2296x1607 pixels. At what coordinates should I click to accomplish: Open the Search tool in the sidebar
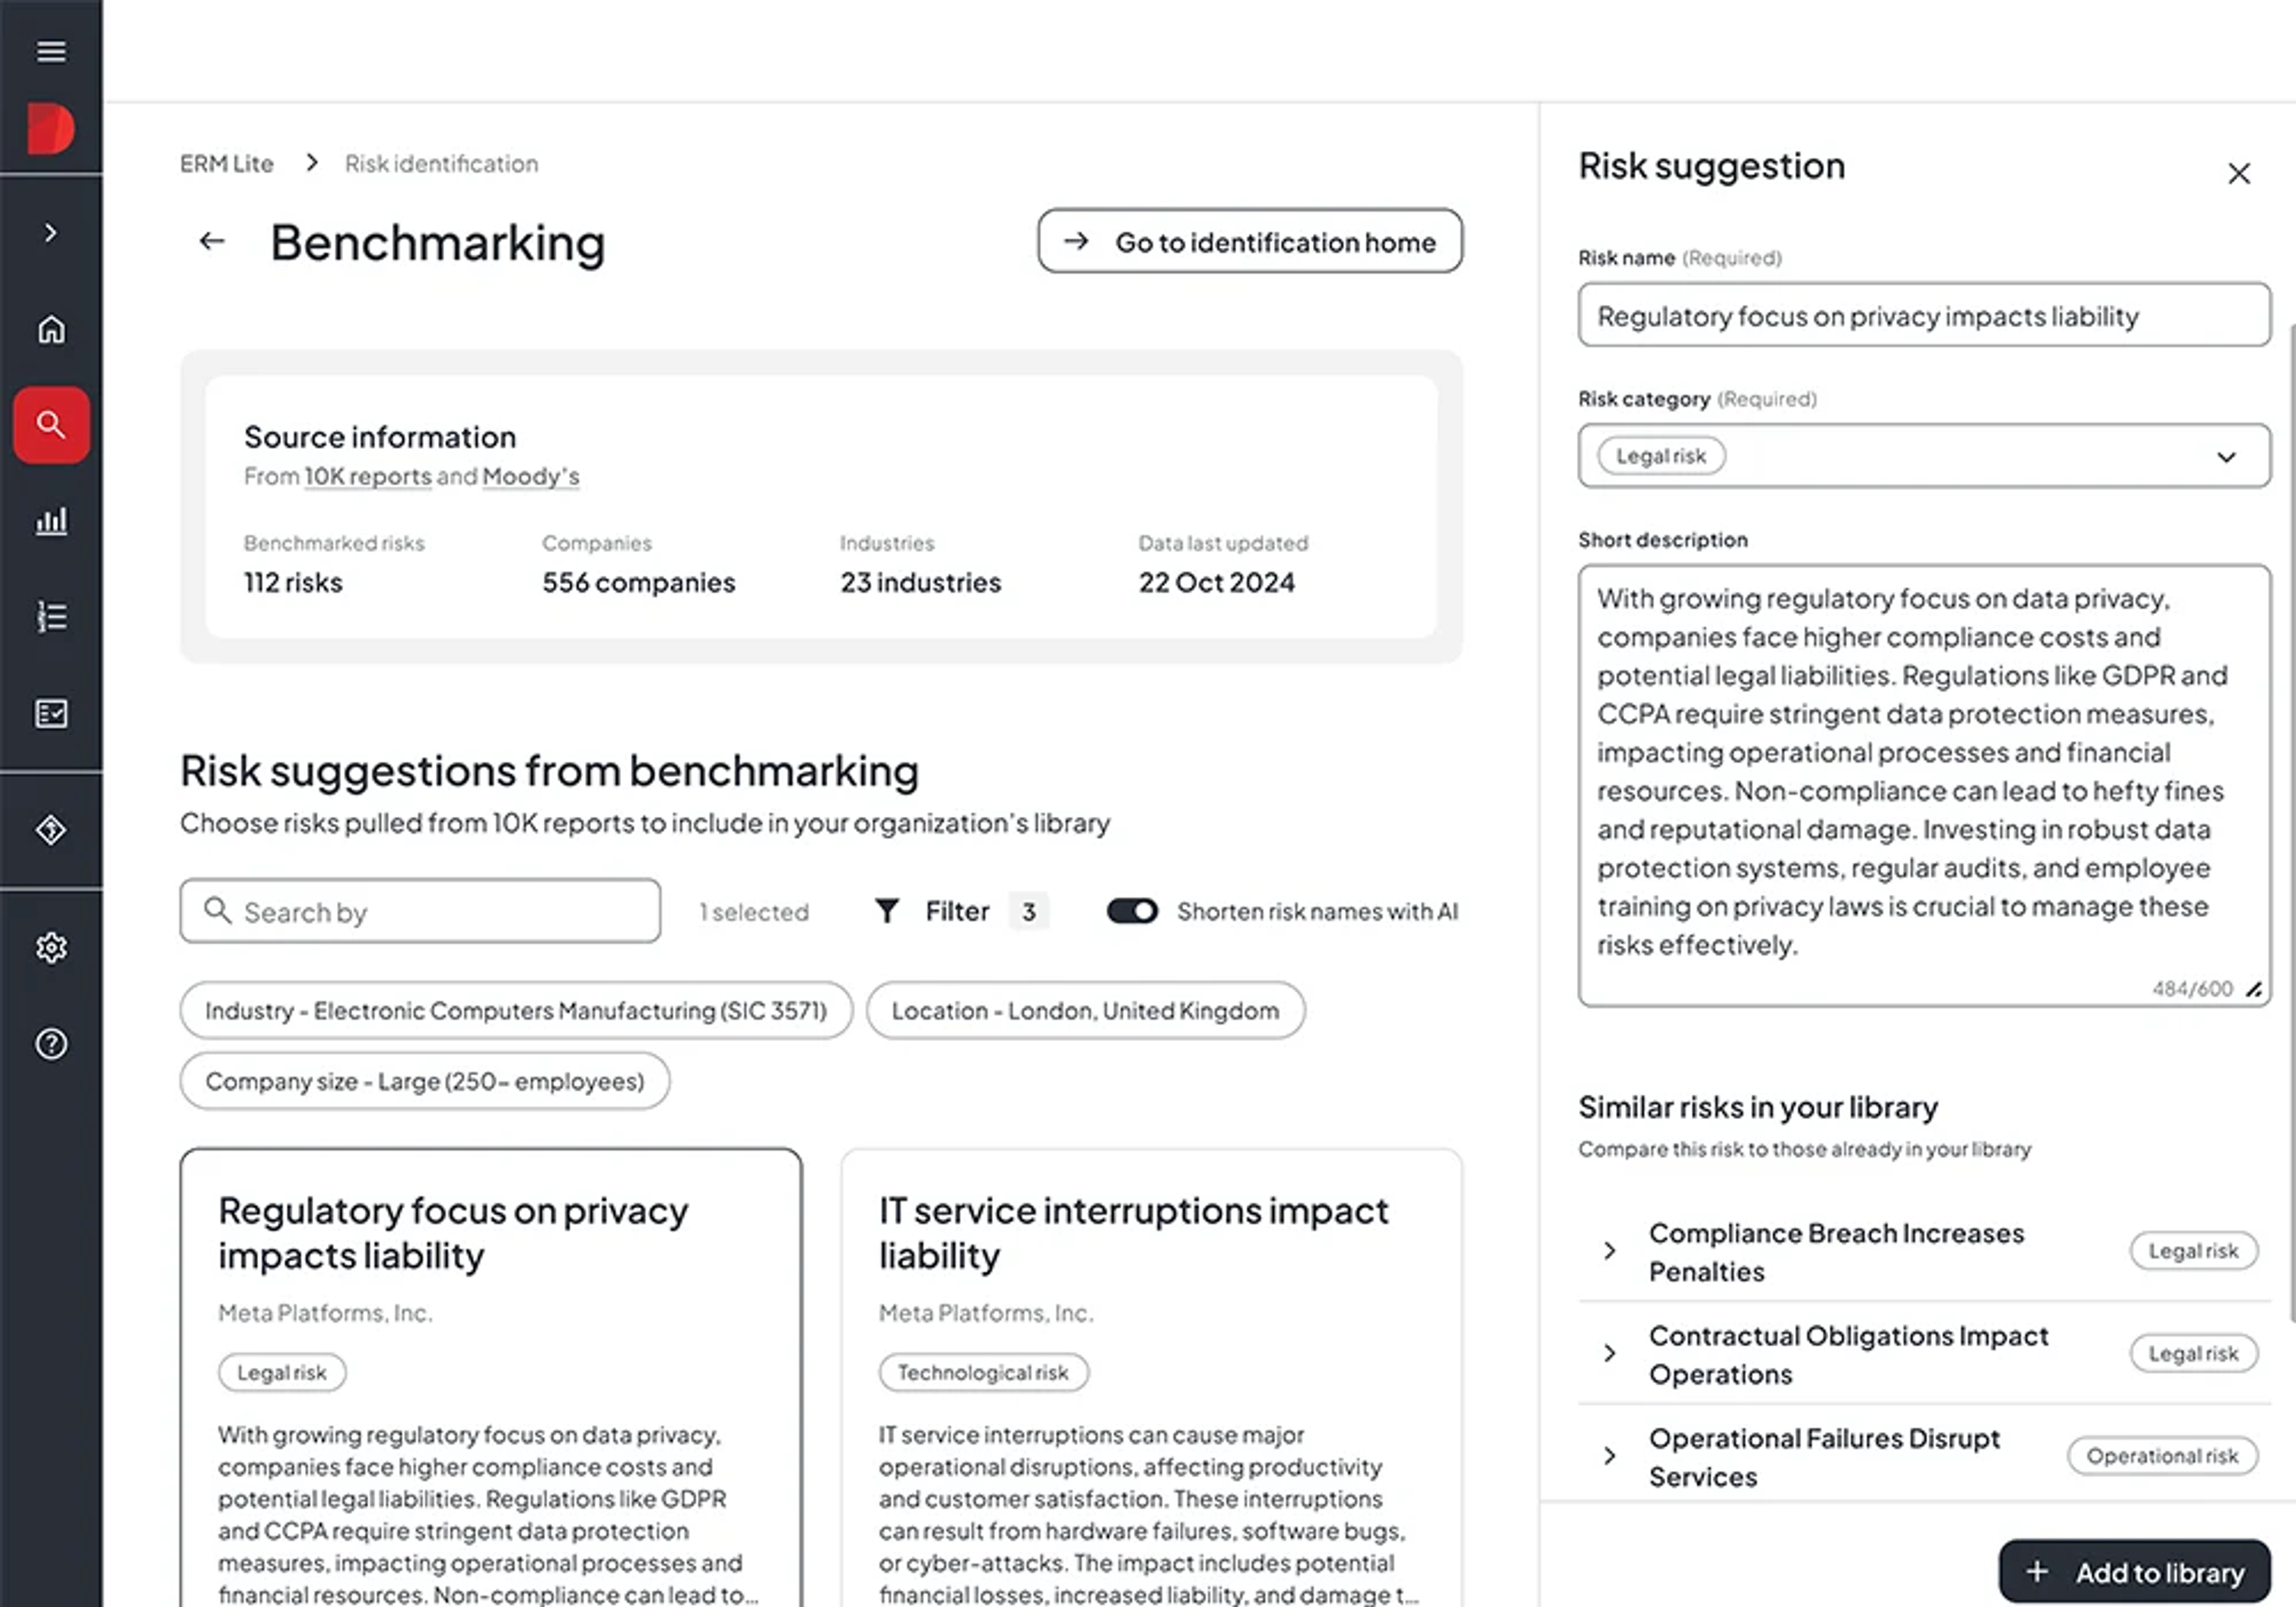51,424
